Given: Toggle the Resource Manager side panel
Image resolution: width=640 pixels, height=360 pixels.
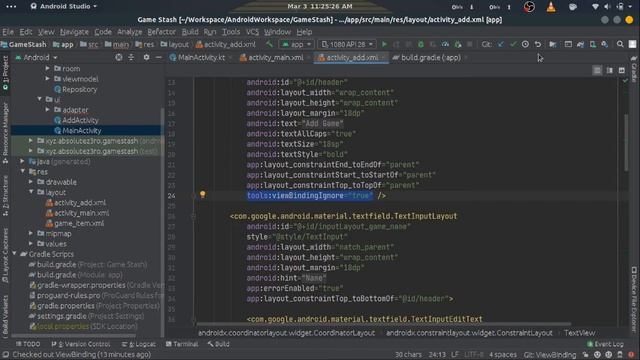Looking at the screenshot, I should pos(5,133).
